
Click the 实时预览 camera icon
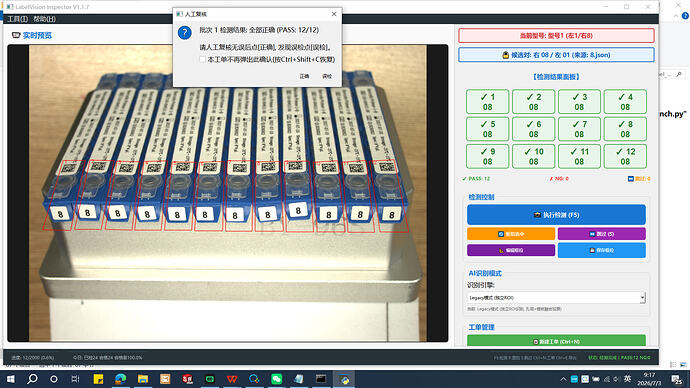coord(16,35)
